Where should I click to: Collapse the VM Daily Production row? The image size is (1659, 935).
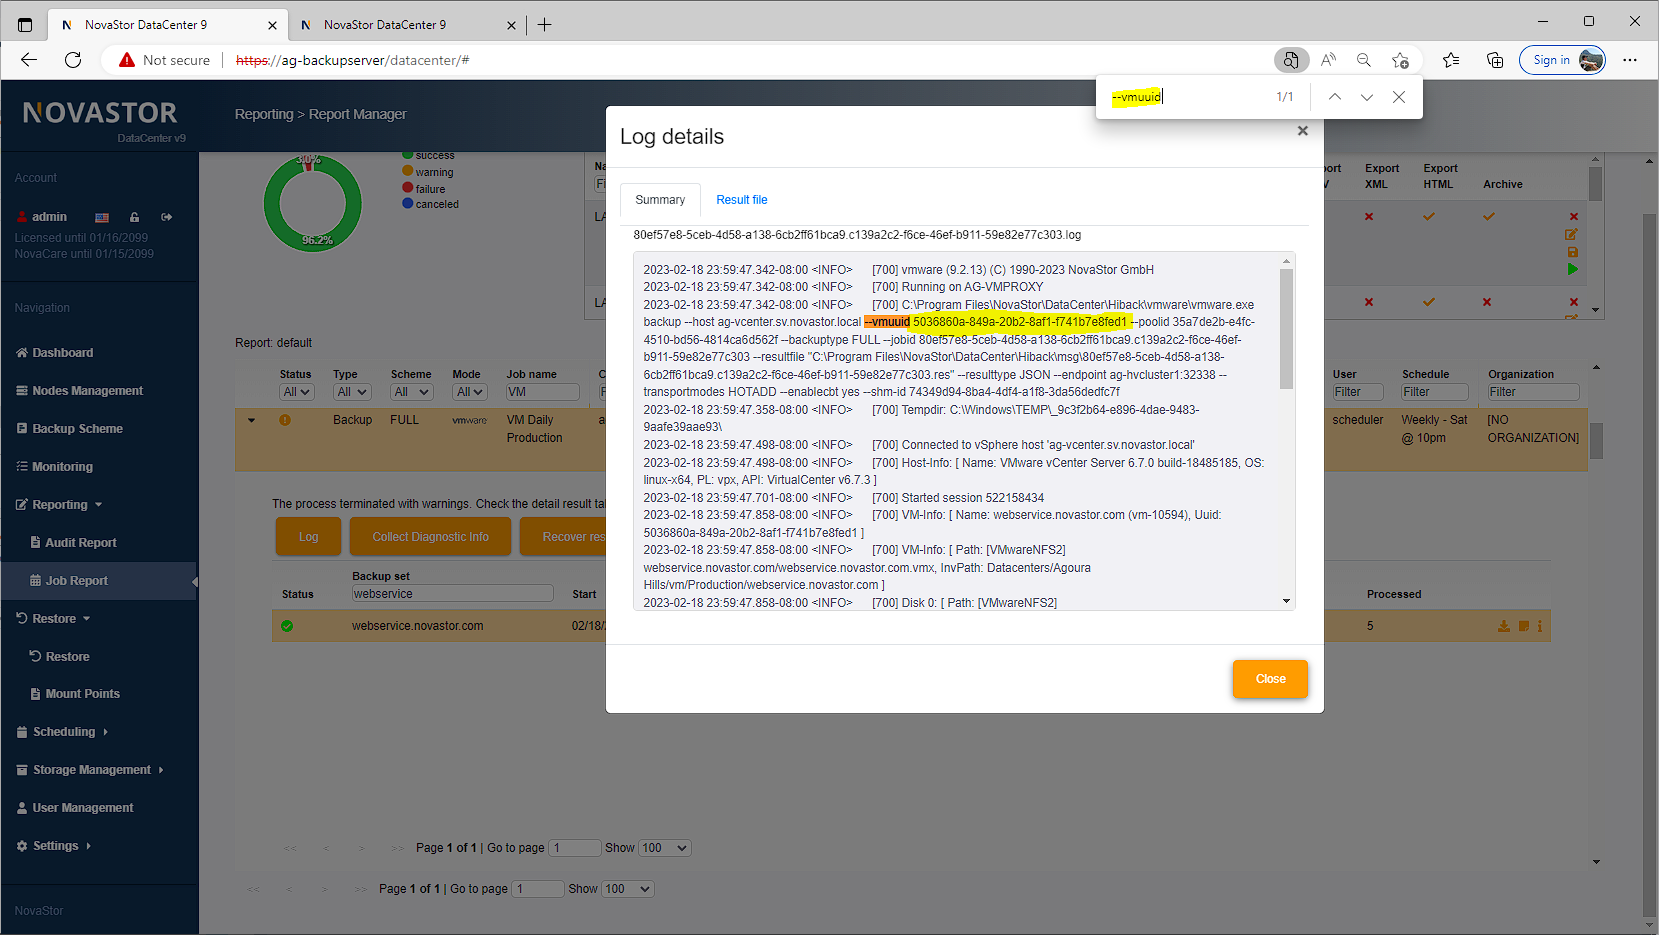251,420
